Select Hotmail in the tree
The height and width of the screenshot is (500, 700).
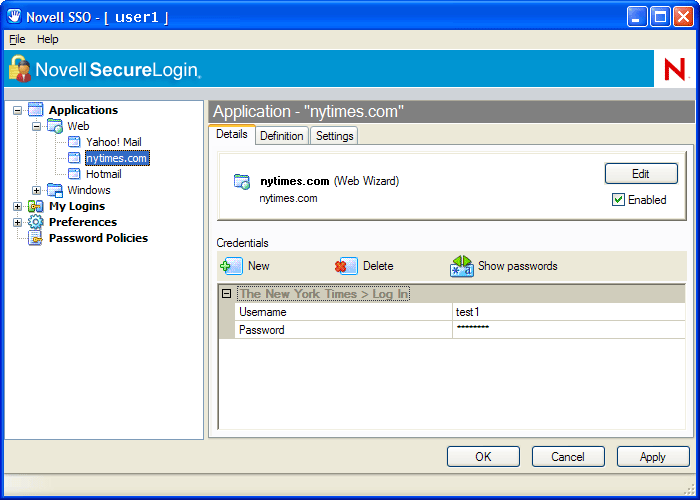click(x=104, y=174)
